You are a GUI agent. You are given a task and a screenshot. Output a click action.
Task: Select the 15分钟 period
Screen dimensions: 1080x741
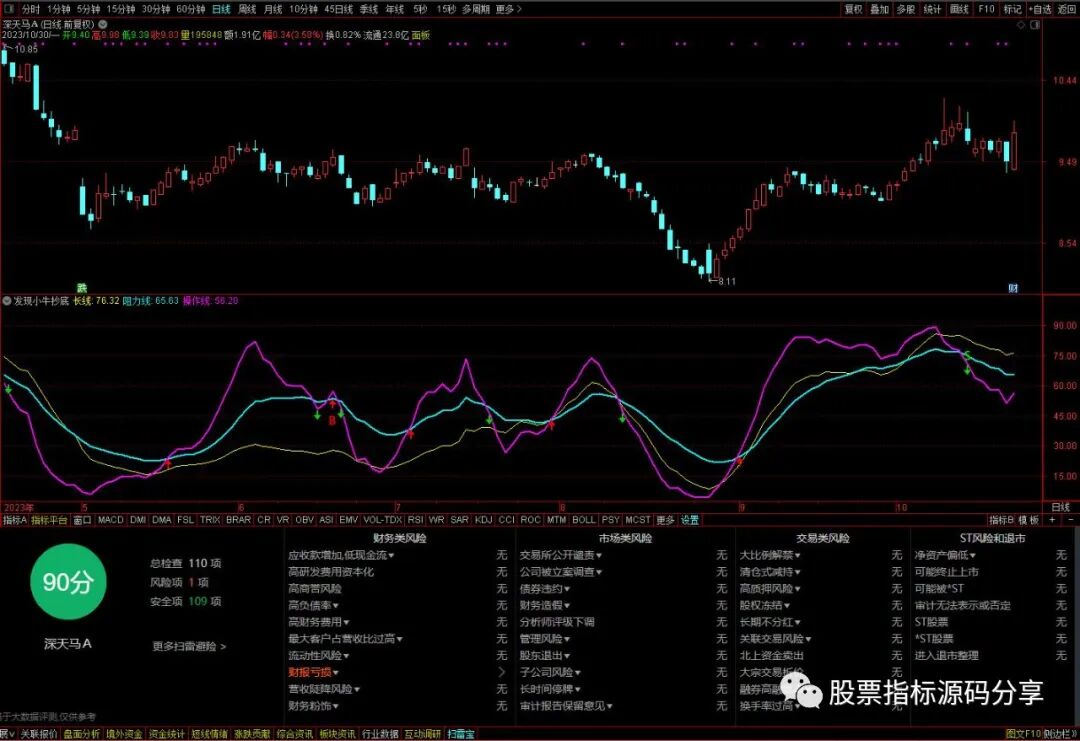point(121,9)
